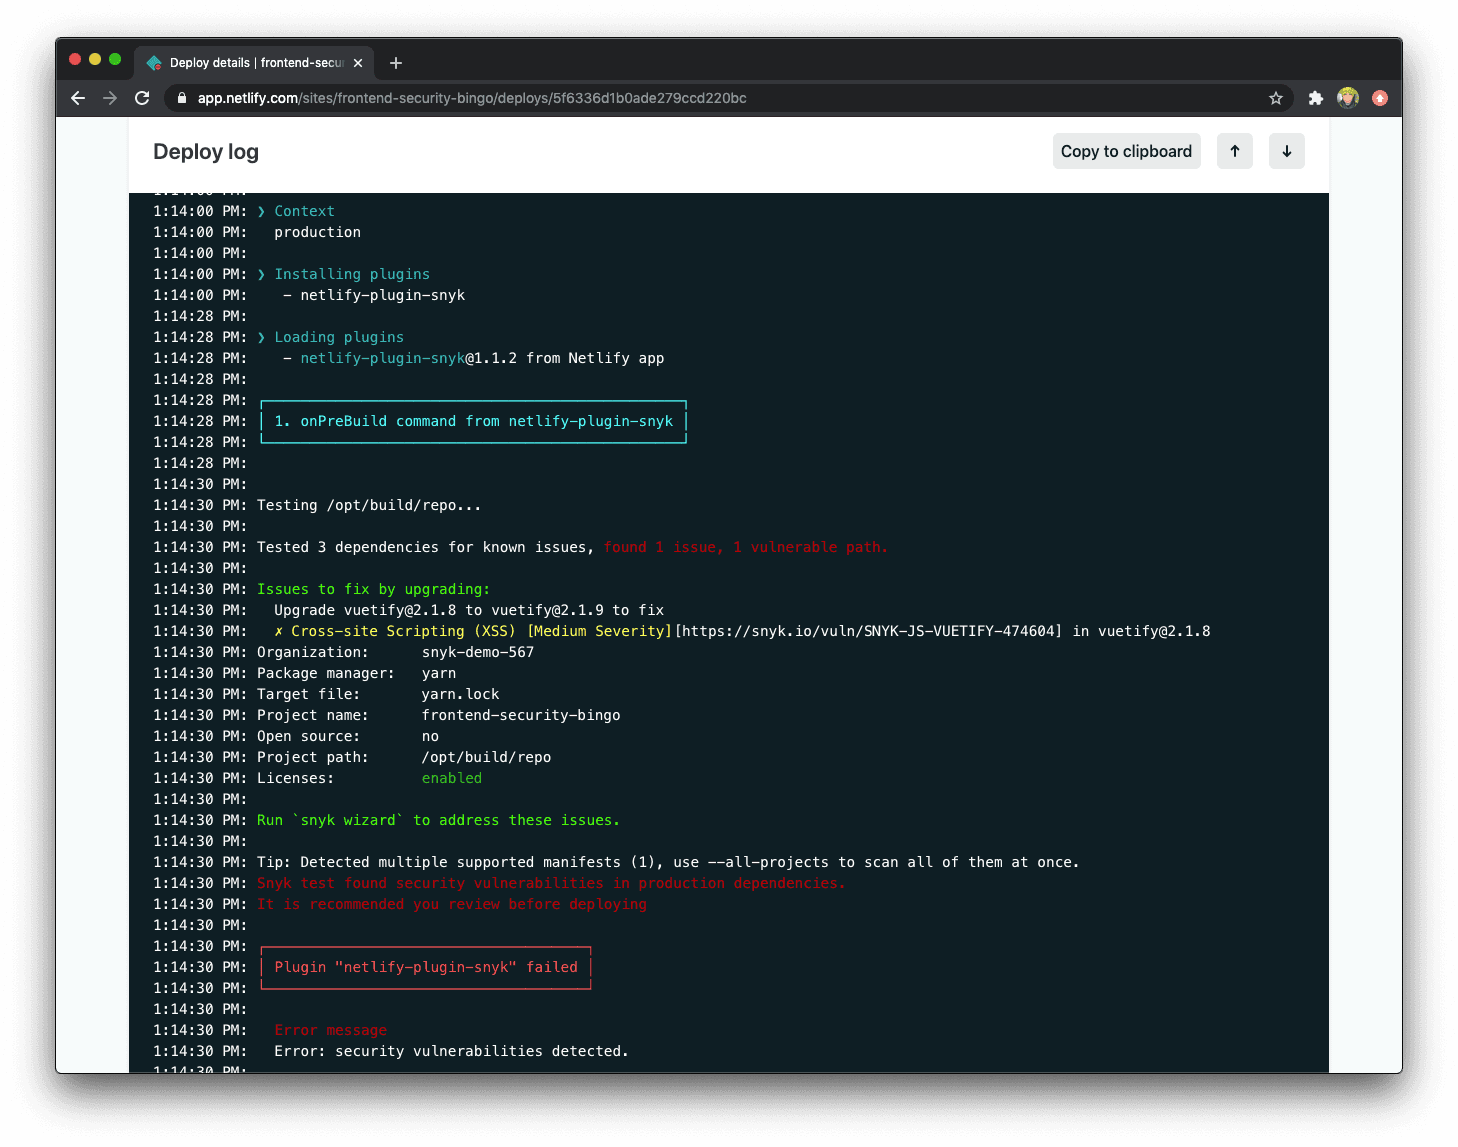Click "Snyk test found security vulnerabilities" red line
This screenshot has height=1147, width=1458.
[551, 883]
